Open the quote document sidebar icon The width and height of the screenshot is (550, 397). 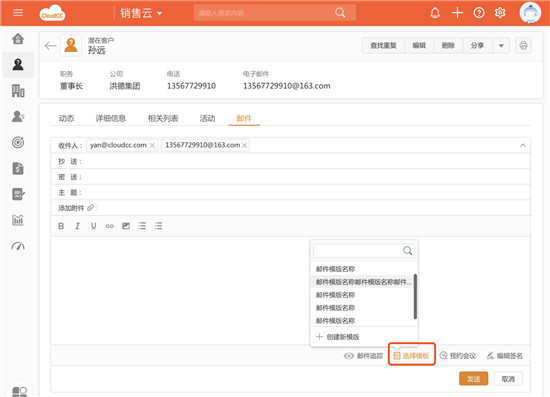click(18, 168)
